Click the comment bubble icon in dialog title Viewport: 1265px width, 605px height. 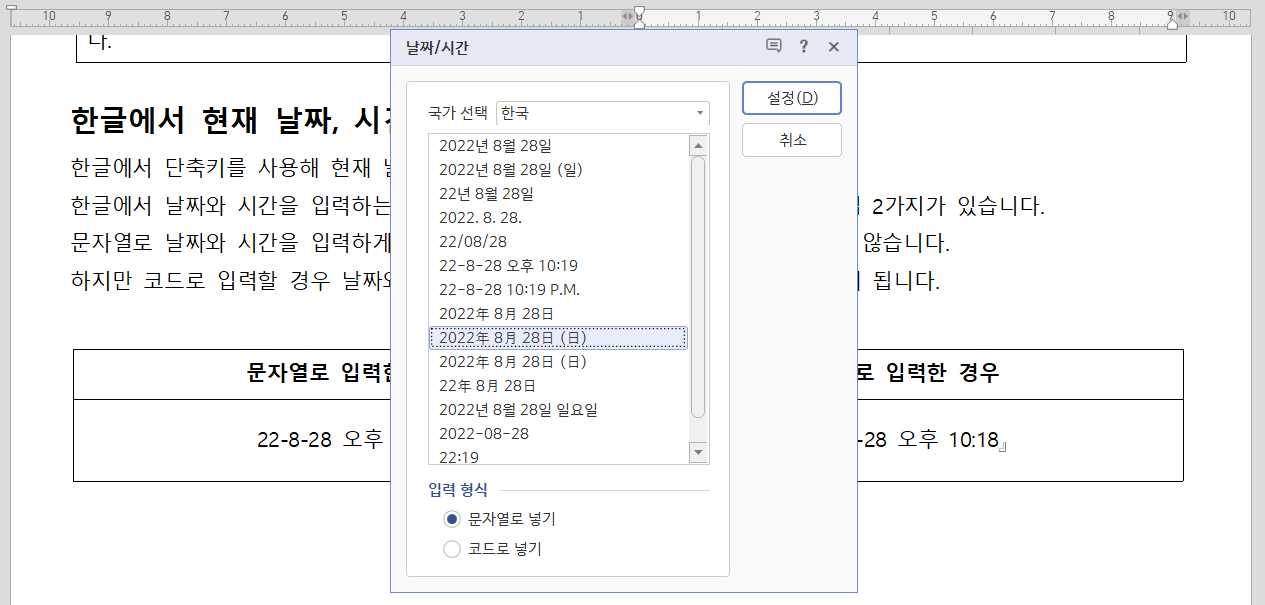click(x=773, y=47)
